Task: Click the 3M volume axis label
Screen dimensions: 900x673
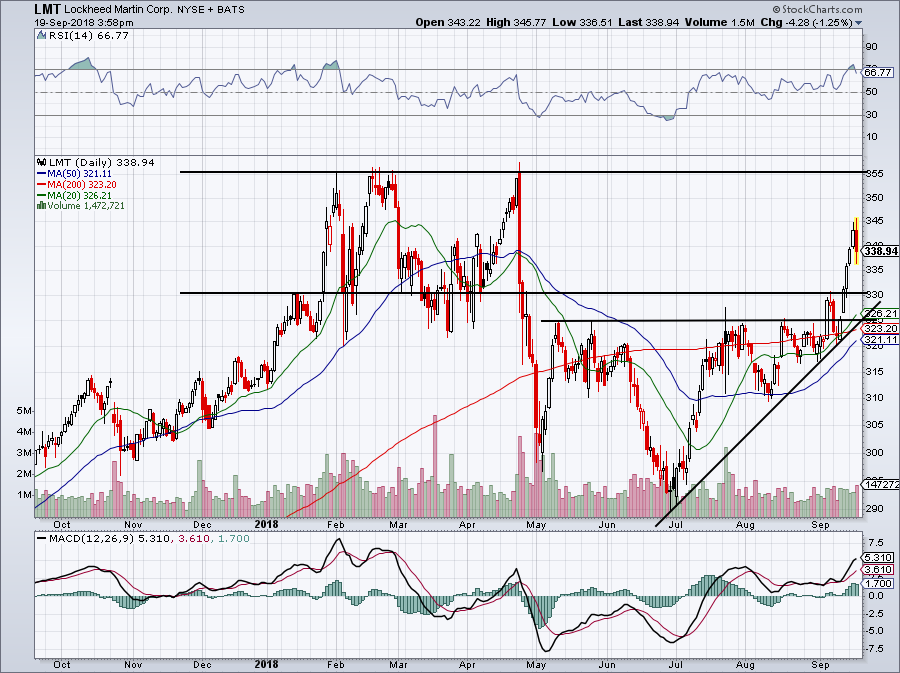Action: (x=25, y=453)
